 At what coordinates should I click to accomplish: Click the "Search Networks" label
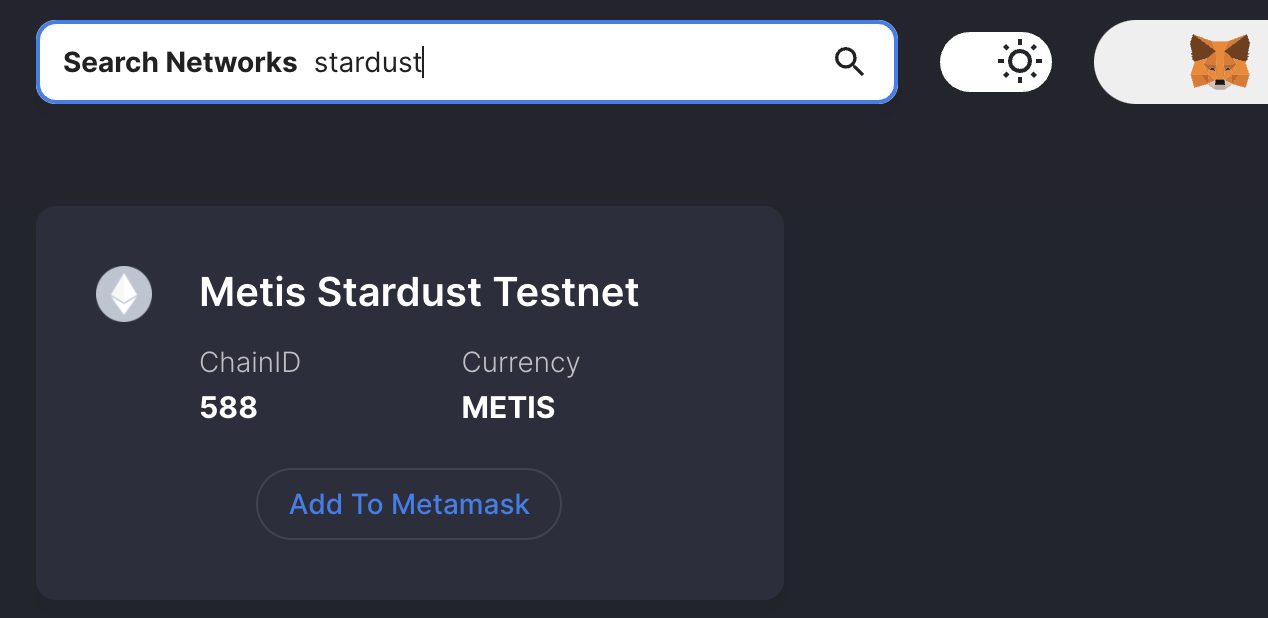click(x=180, y=63)
